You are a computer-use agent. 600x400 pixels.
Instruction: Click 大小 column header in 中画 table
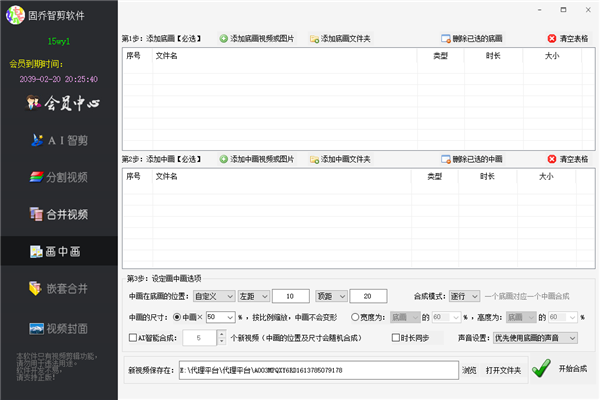click(x=546, y=176)
